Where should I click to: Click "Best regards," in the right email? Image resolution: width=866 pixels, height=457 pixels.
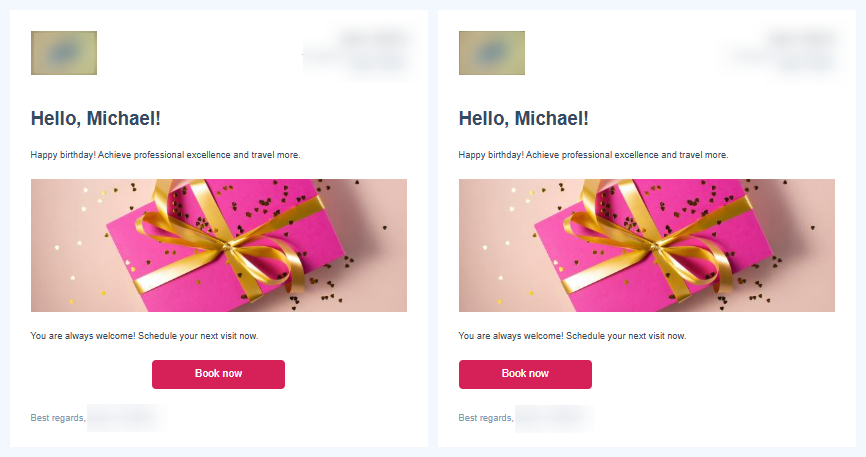486,417
